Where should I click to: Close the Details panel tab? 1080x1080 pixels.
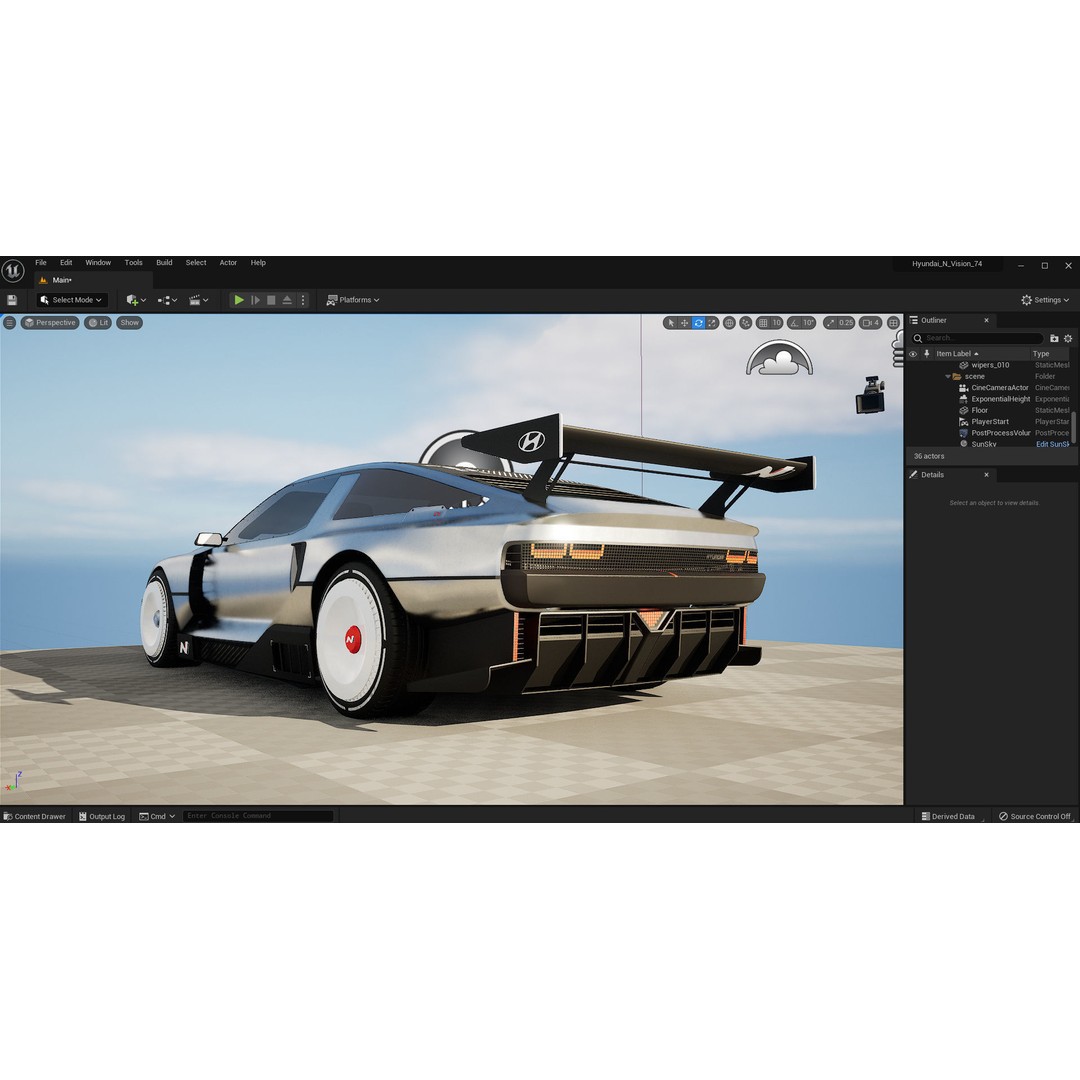point(986,475)
